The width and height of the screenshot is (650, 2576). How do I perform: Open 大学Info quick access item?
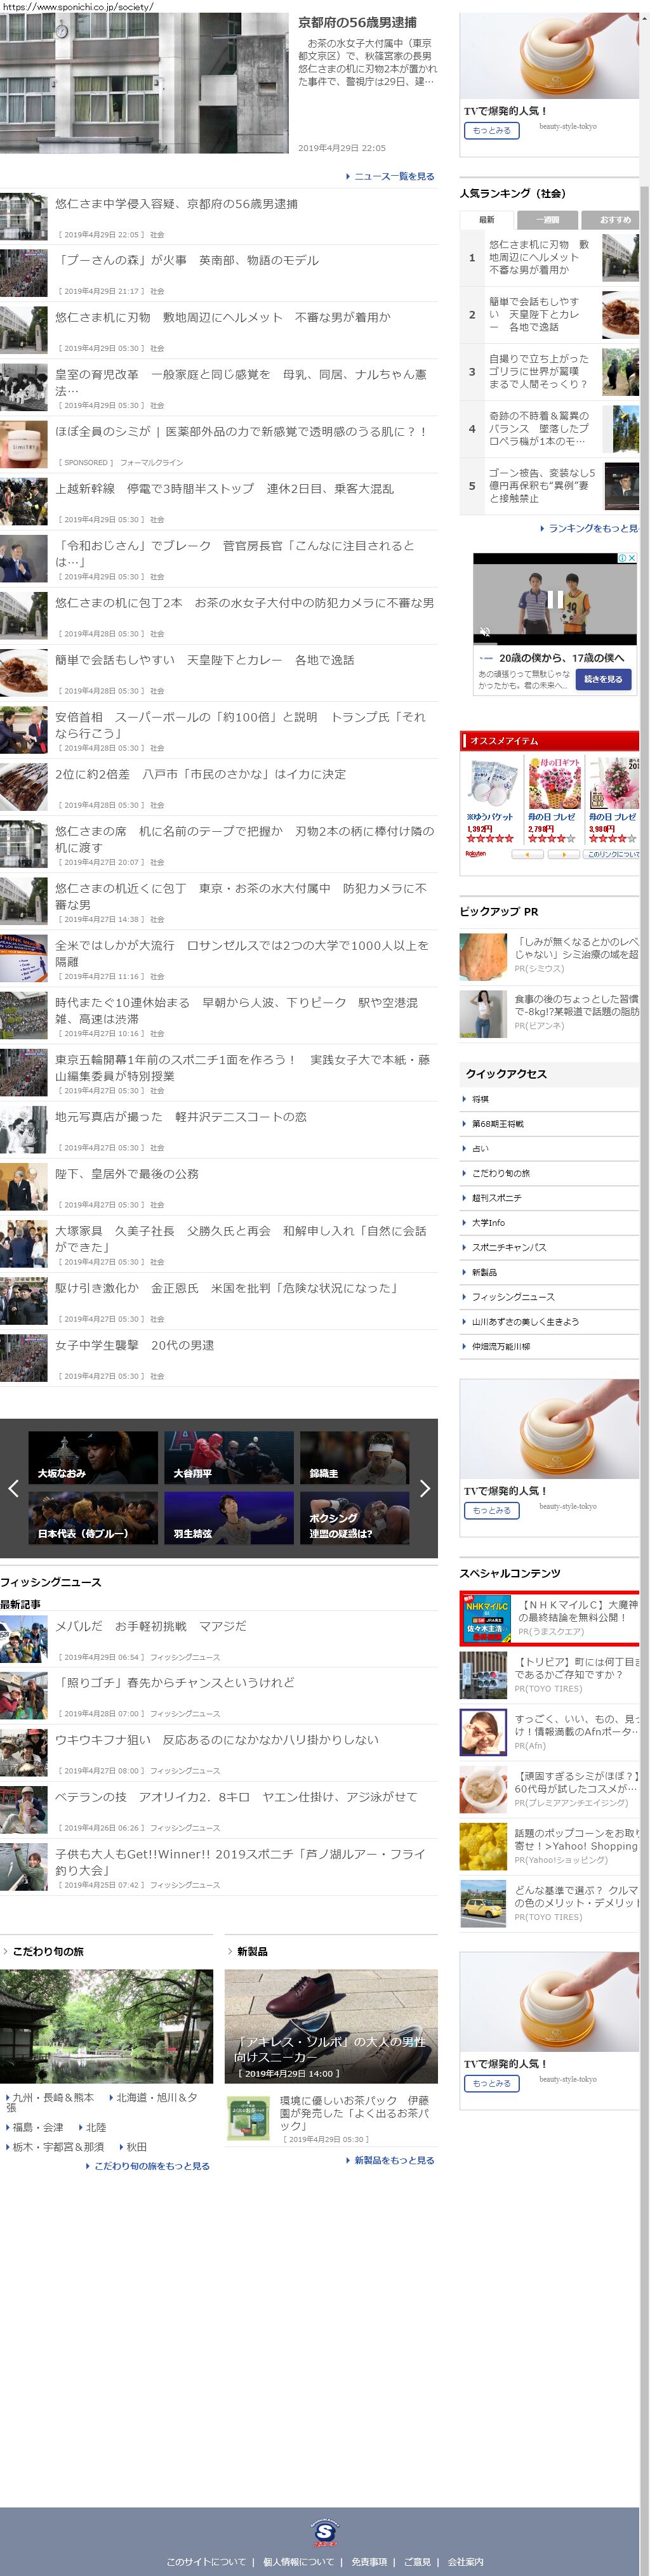488,1222
